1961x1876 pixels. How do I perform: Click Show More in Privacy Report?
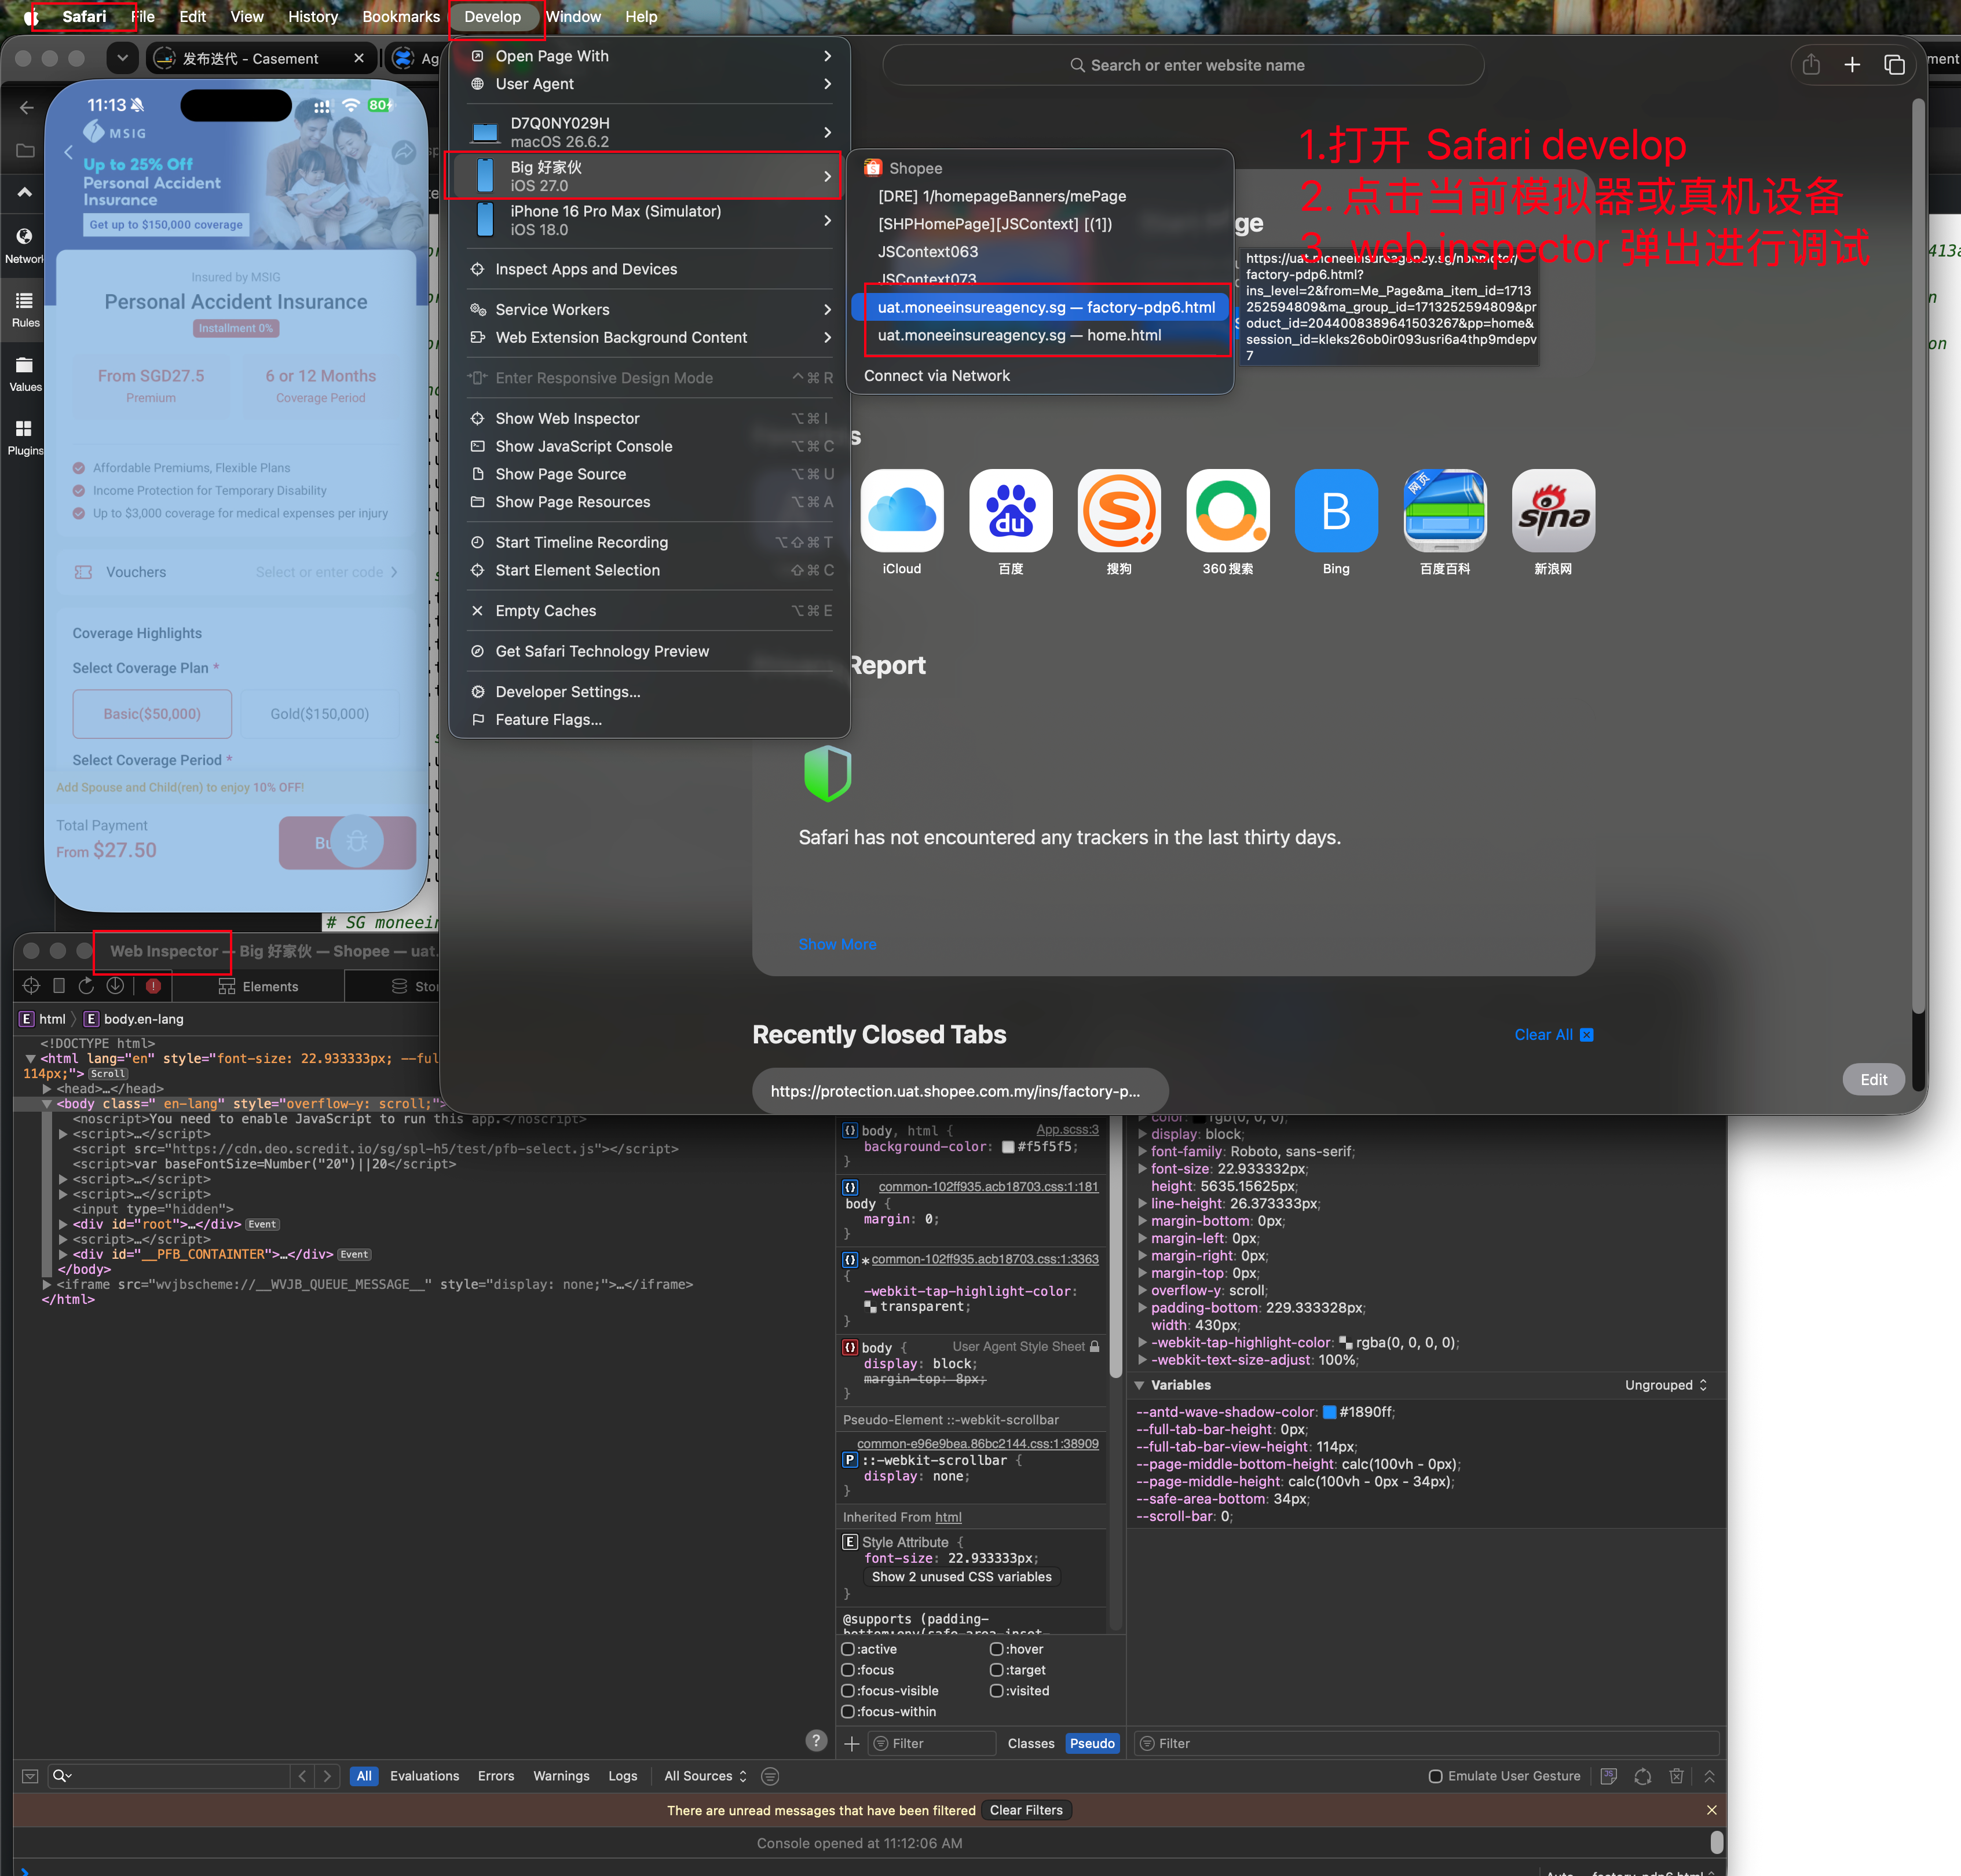click(x=837, y=944)
